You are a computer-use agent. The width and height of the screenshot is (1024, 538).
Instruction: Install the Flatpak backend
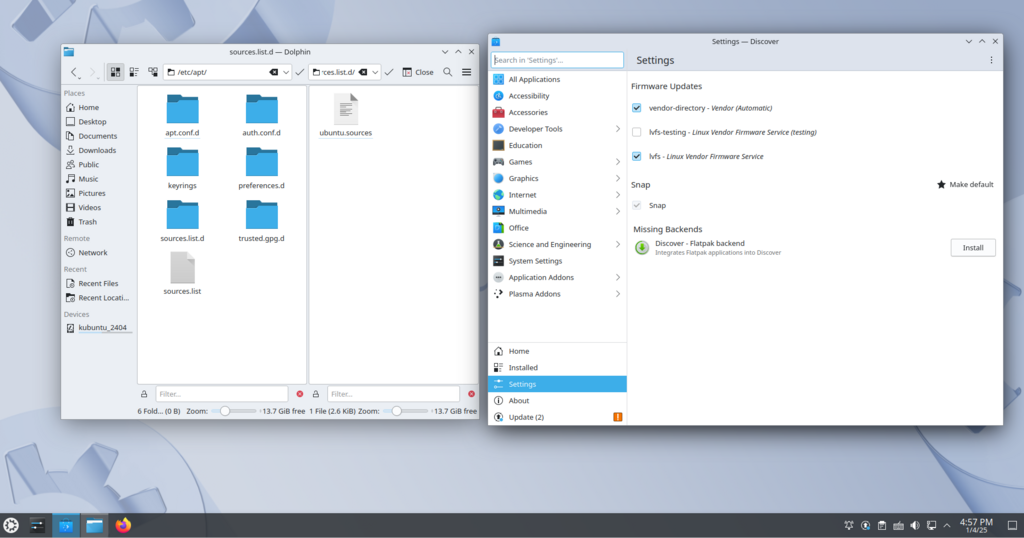[x=973, y=247]
